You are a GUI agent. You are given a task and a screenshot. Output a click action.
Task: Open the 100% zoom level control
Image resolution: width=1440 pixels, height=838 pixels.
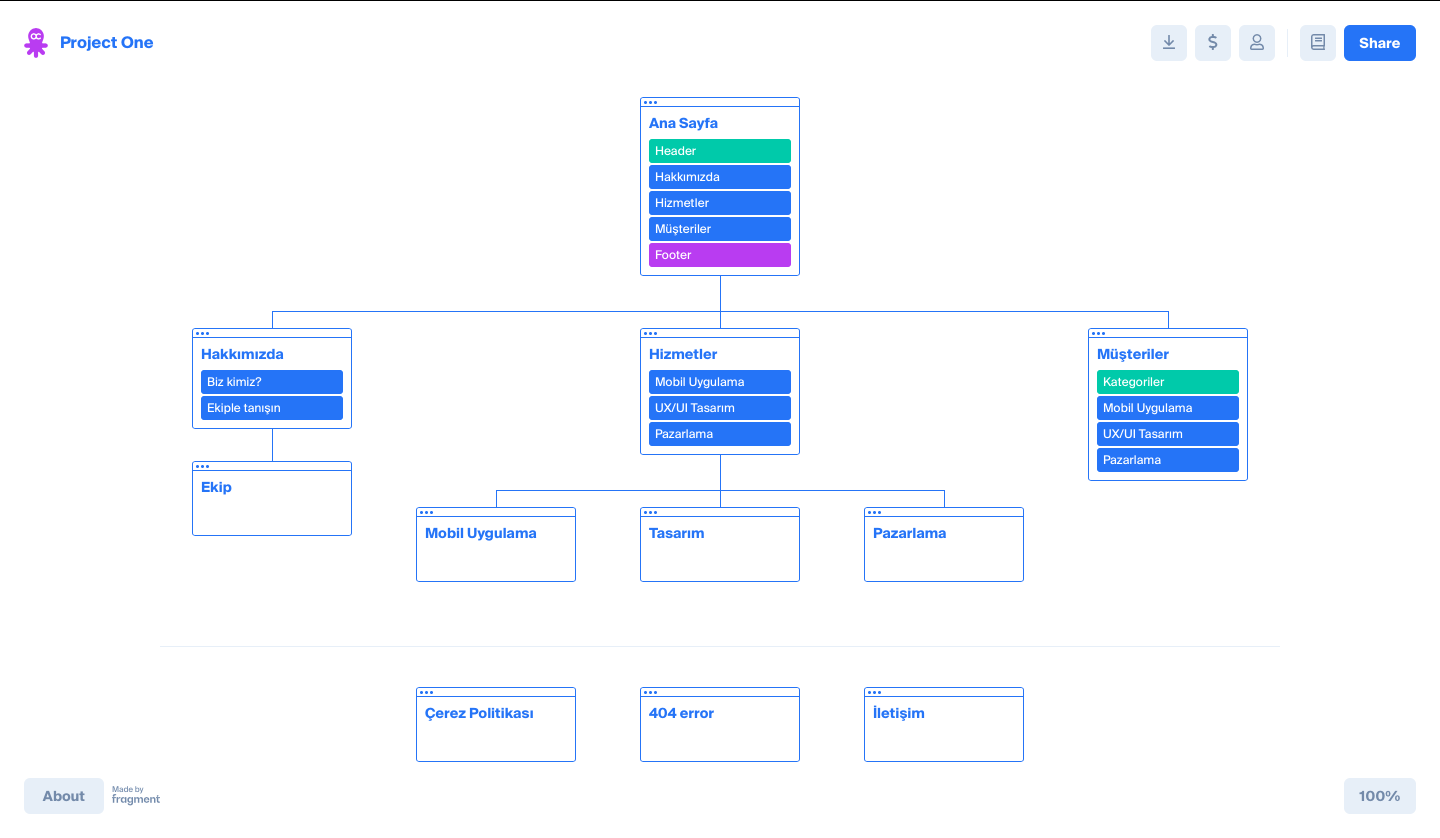click(1379, 796)
